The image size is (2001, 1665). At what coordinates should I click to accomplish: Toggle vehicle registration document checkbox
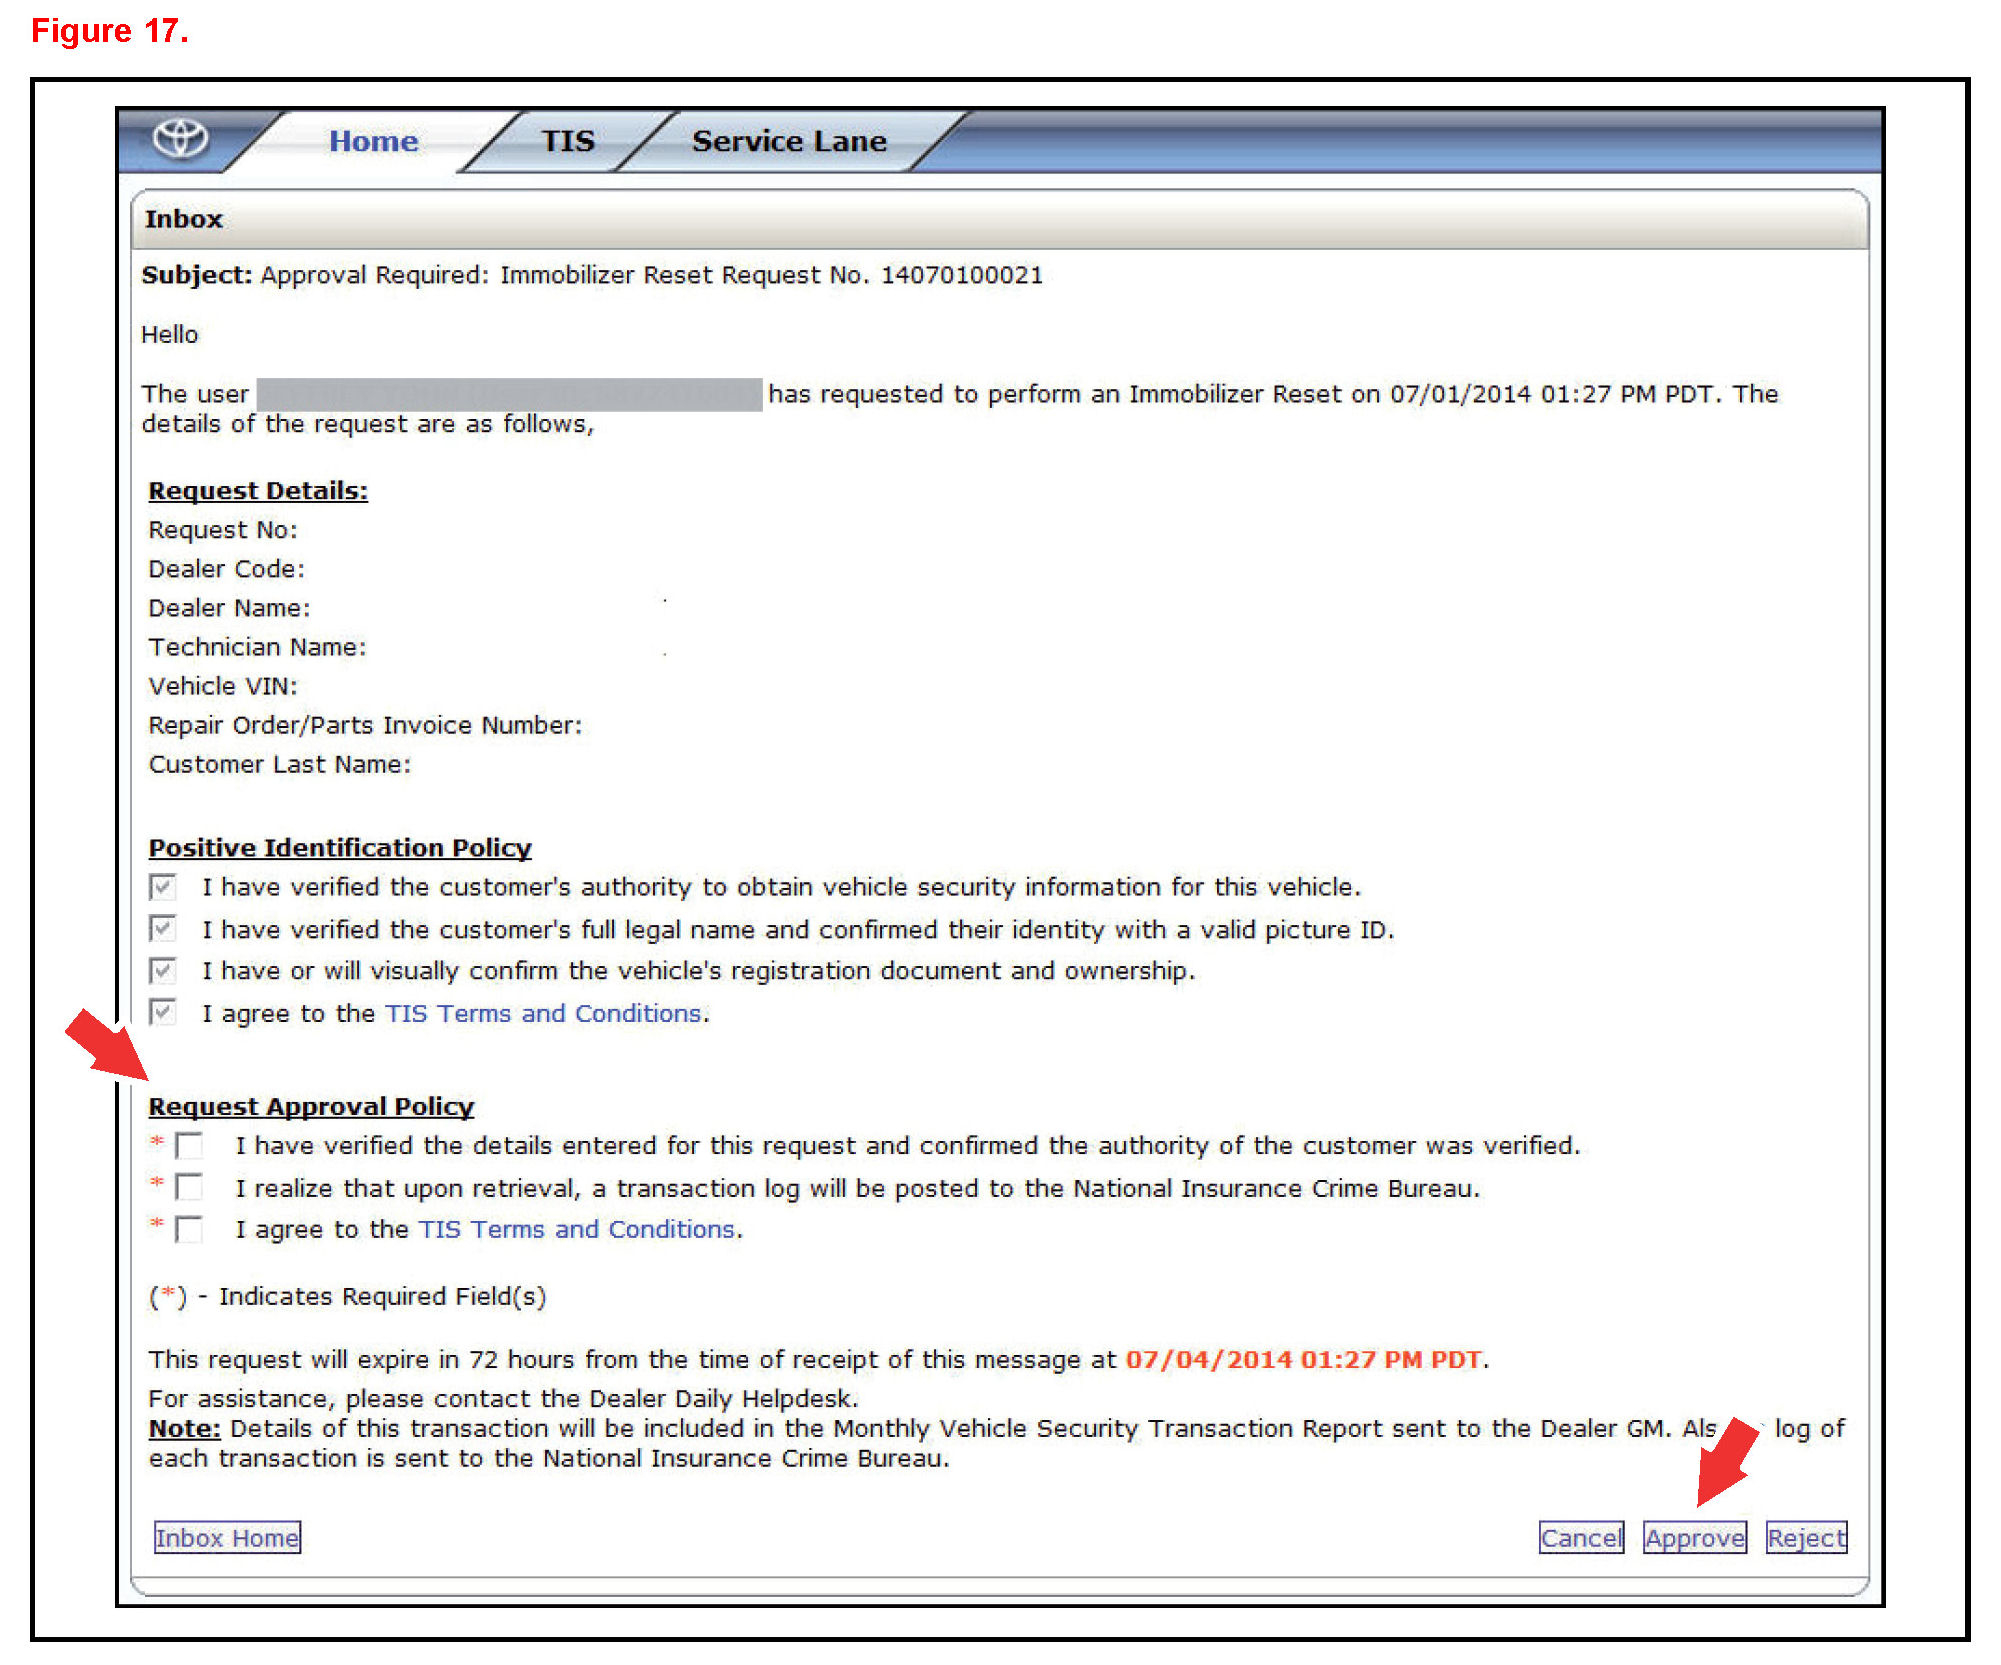pyautogui.click(x=162, y=971)
